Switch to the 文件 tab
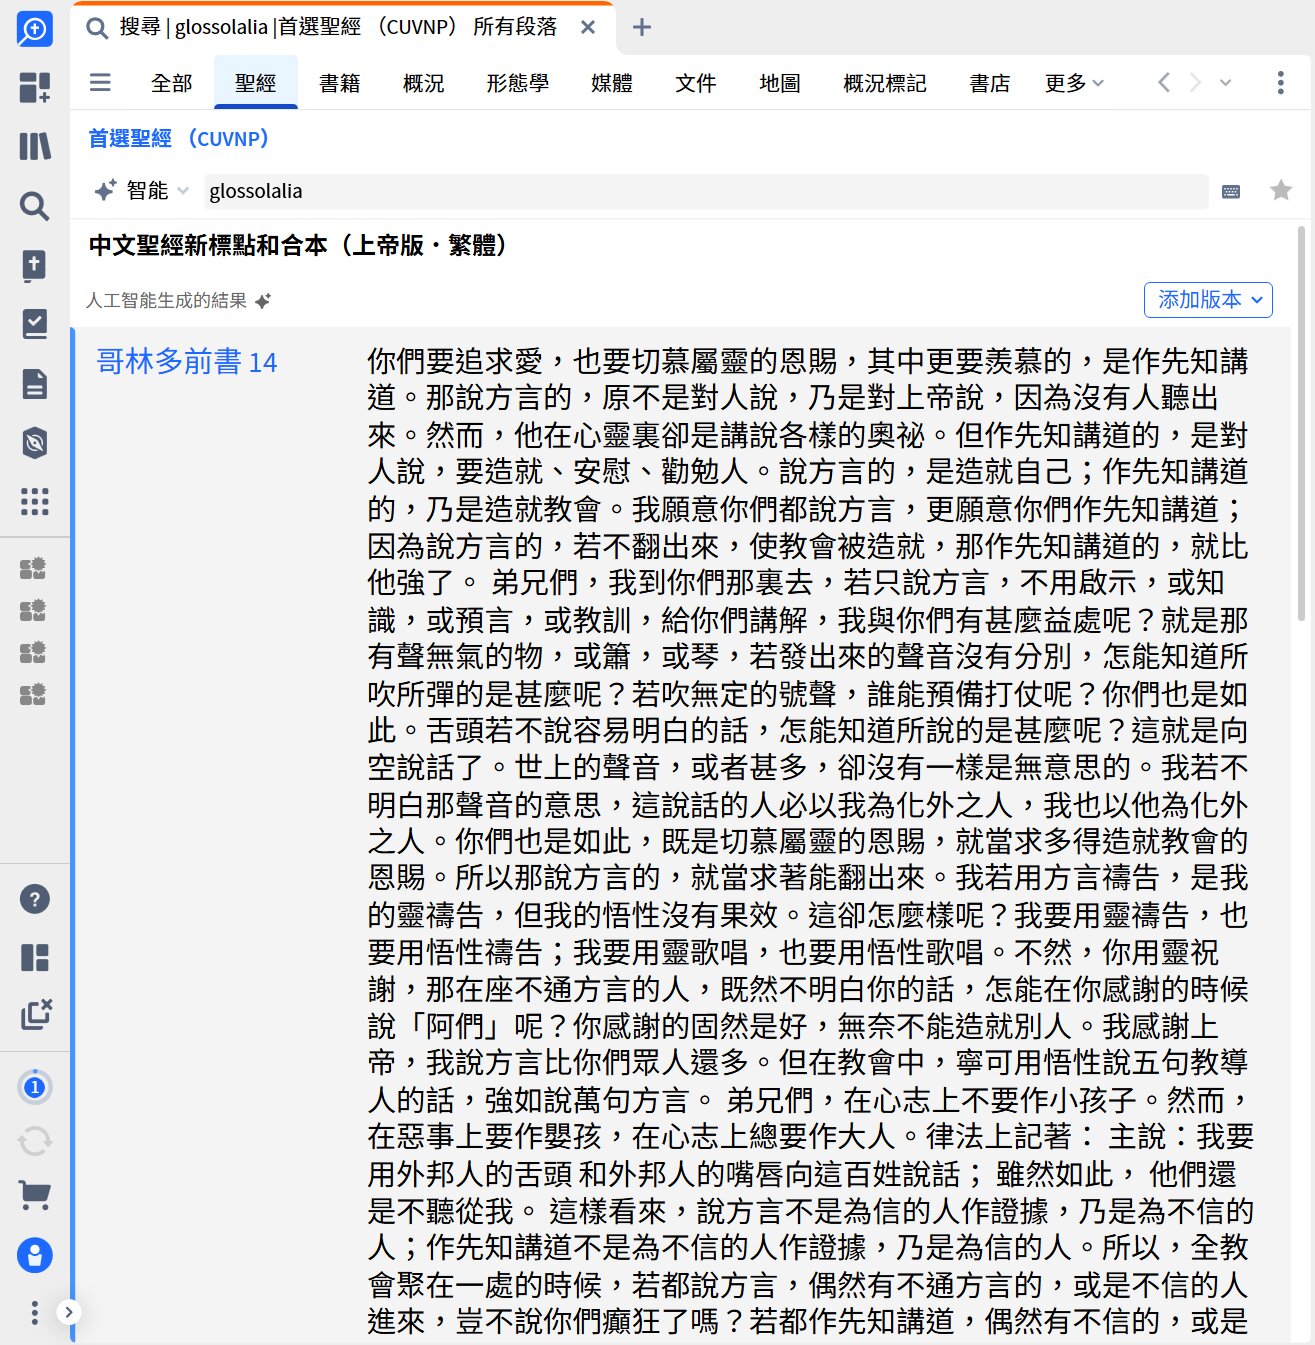Screen dimensions: 1315x1345 695,83
